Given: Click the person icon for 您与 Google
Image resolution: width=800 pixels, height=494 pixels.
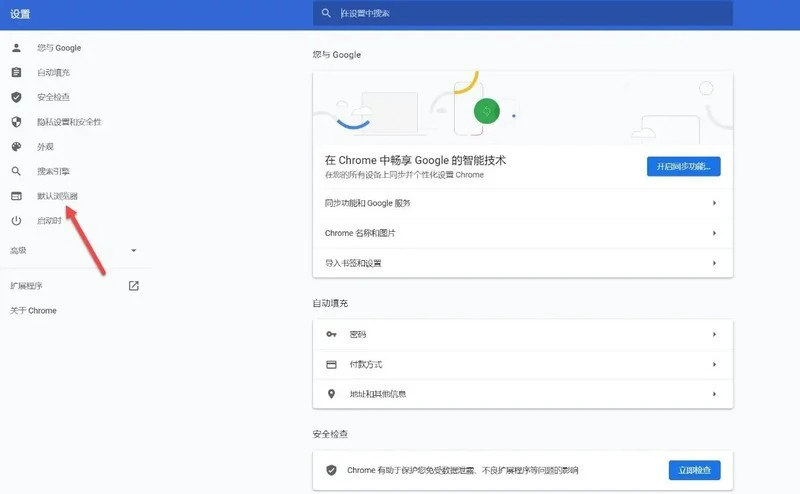Looking at the screenshot, I should [x=16, y=48].
